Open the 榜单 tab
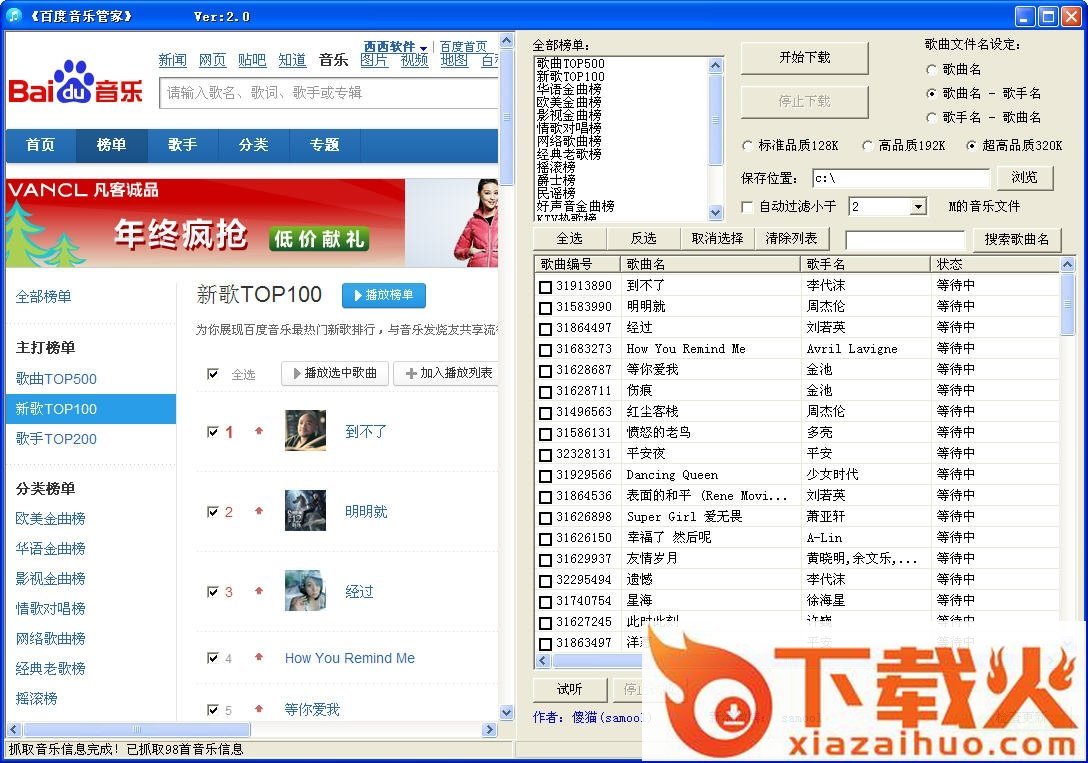1088x763 pixels. tap(112, 145)
